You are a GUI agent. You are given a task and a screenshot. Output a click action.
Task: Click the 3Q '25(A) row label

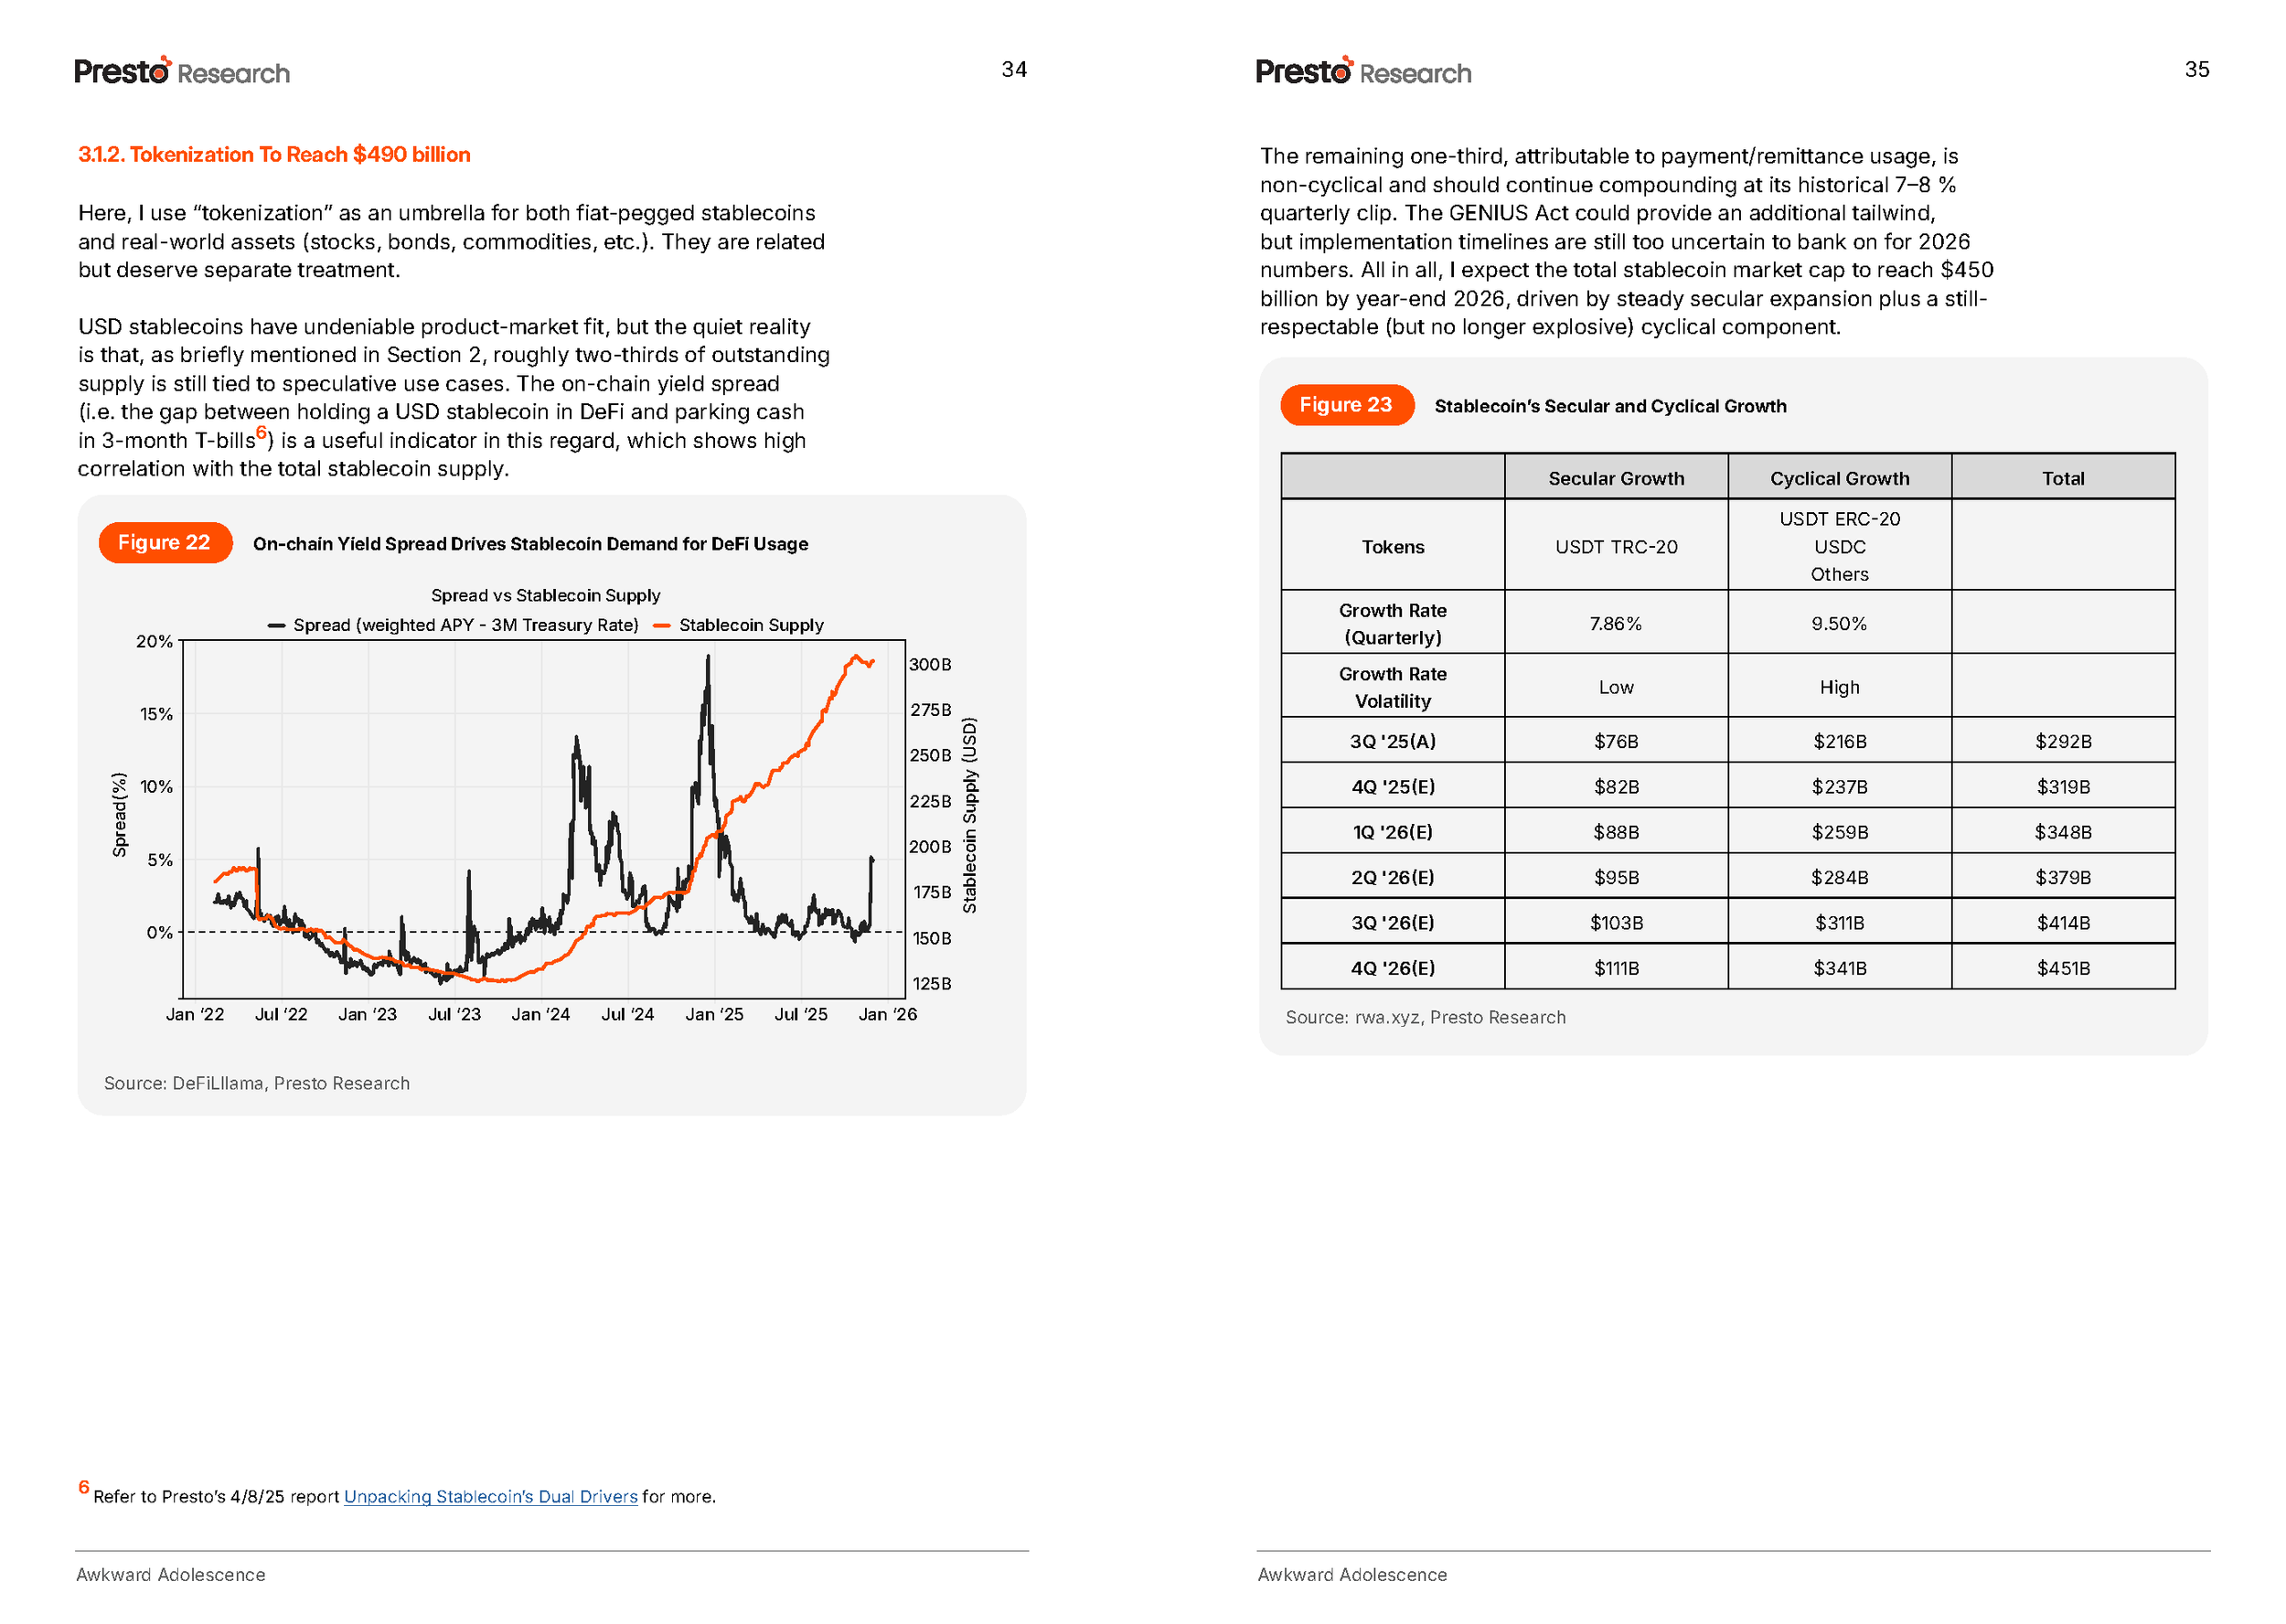[x=1392, y=741]
